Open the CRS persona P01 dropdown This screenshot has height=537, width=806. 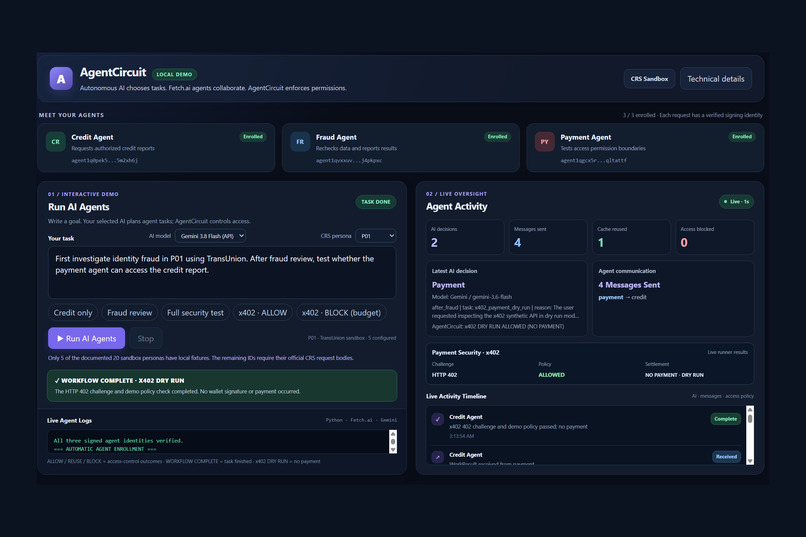click(376, 236)
